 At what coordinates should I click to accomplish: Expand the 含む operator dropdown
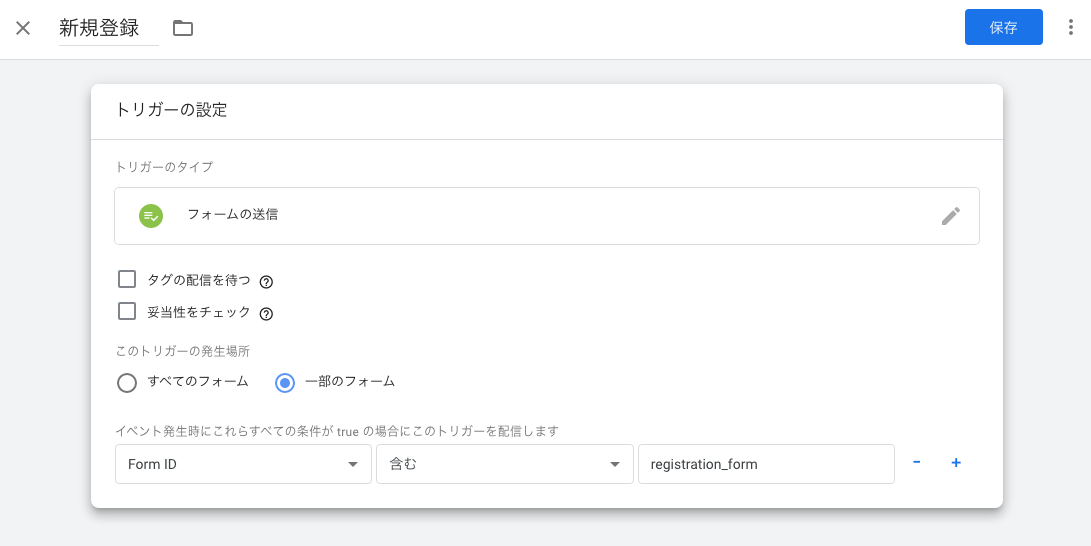[504, 464]
